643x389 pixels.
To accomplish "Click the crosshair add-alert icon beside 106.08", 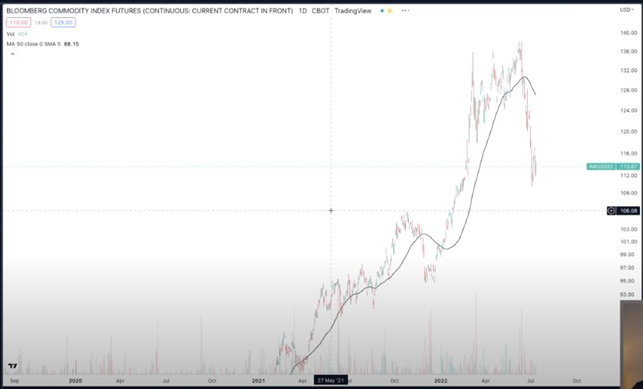I will click(611, 211).
